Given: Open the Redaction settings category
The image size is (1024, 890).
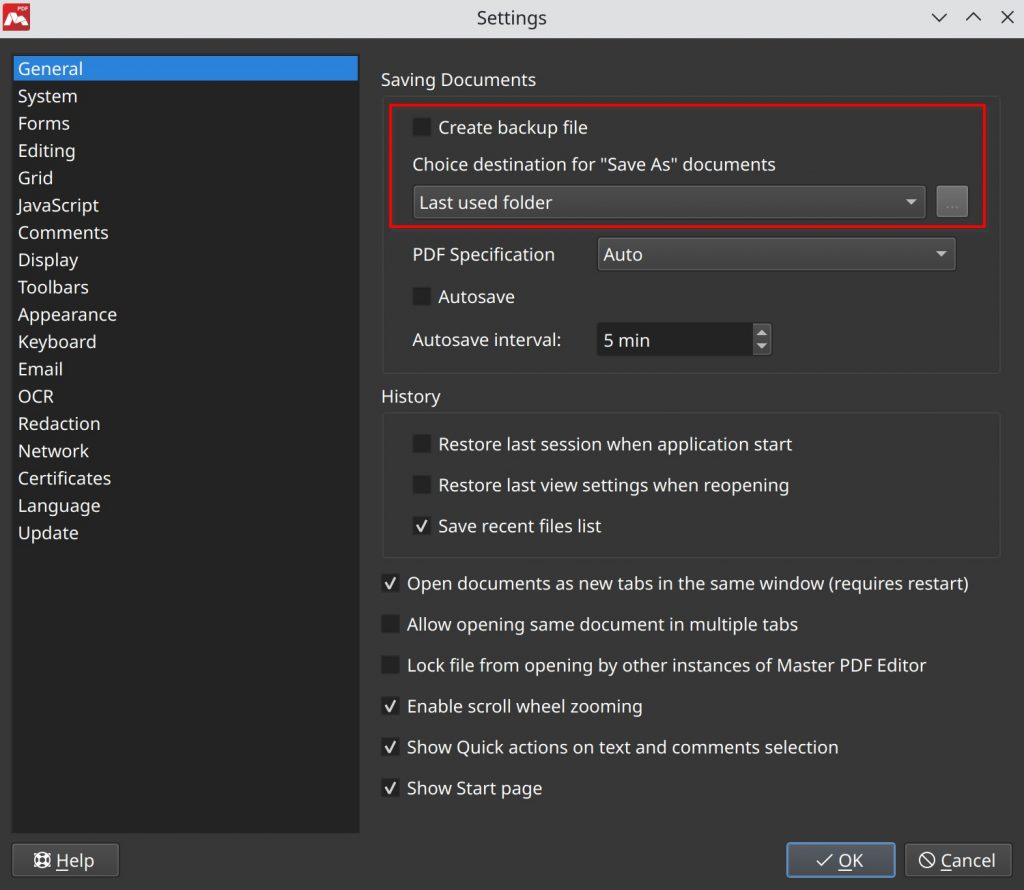Looking at the screenshot, I should (x=185, y=424).
